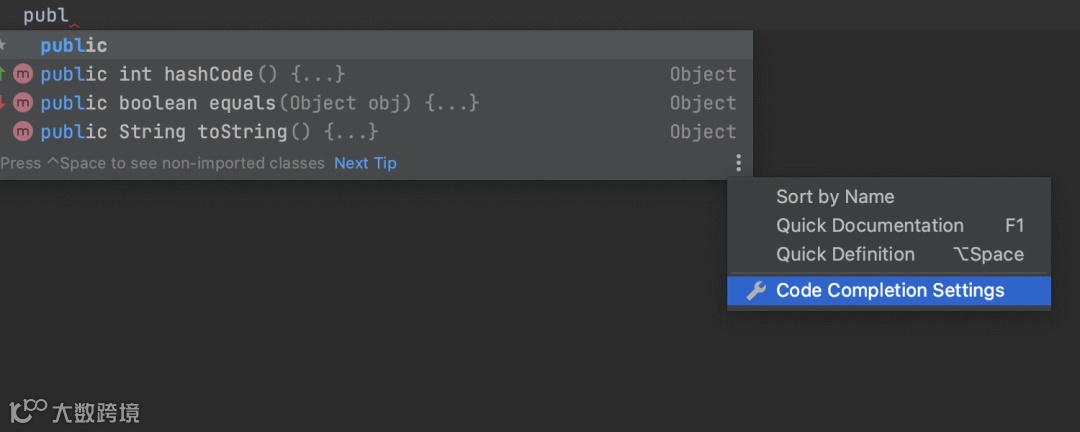Toggle Sort by Name option

coord(835,197)
